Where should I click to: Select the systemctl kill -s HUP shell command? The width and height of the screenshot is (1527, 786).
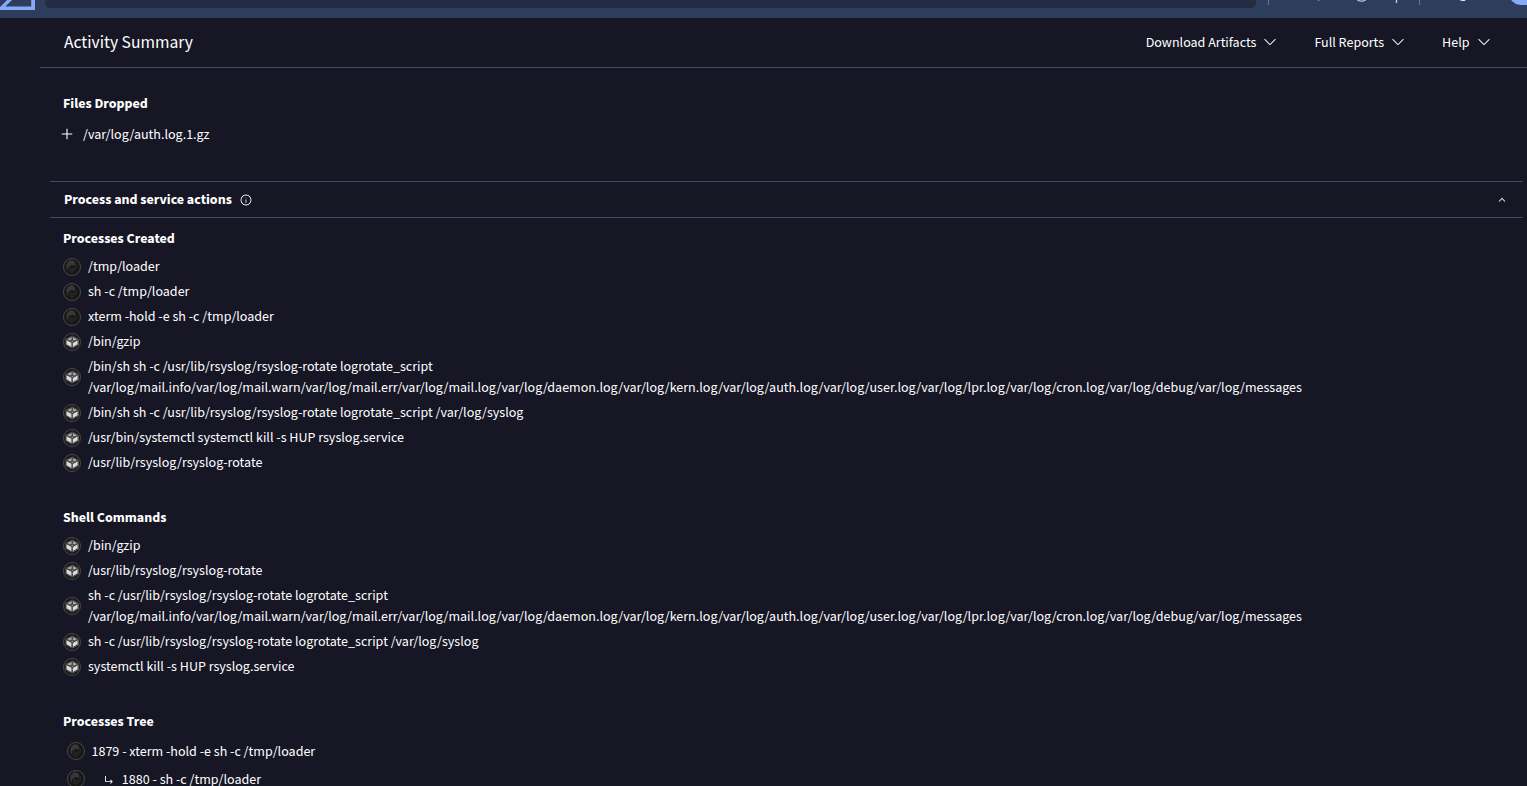coord(191,666)
